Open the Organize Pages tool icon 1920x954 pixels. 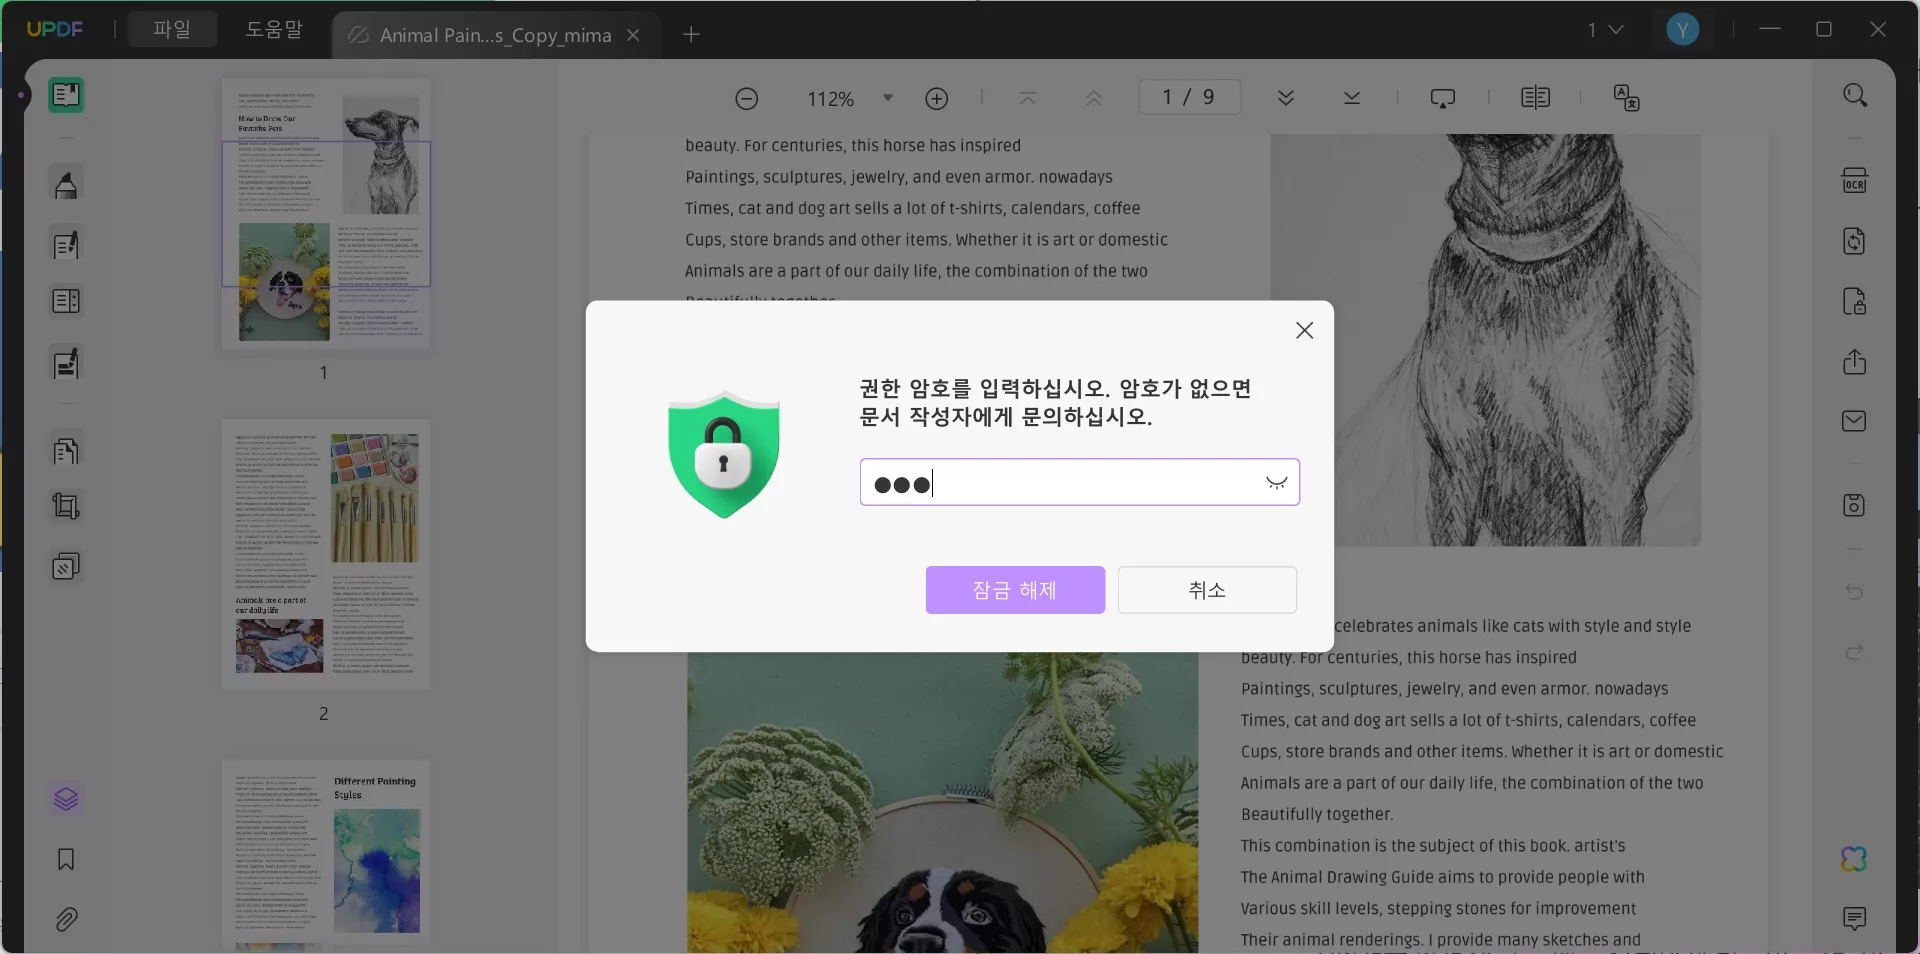point(66,301)
